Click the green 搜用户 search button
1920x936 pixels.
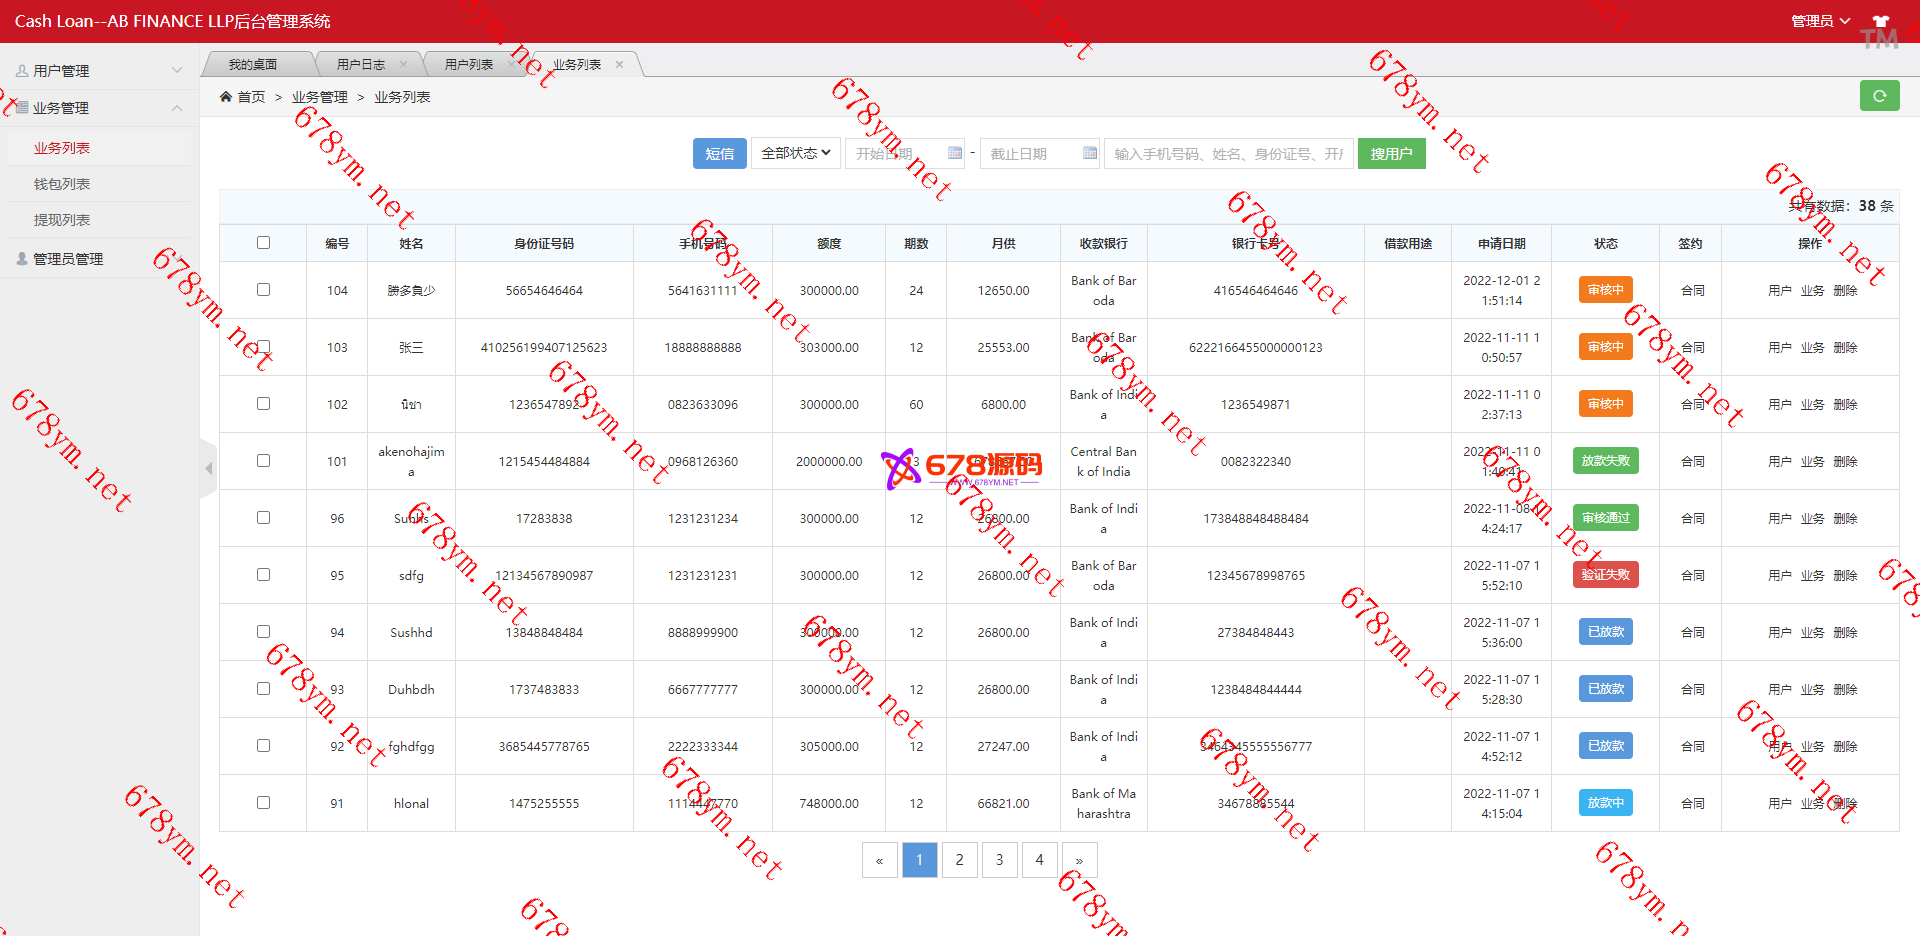pyautogui.click(x=1391, y=153)
